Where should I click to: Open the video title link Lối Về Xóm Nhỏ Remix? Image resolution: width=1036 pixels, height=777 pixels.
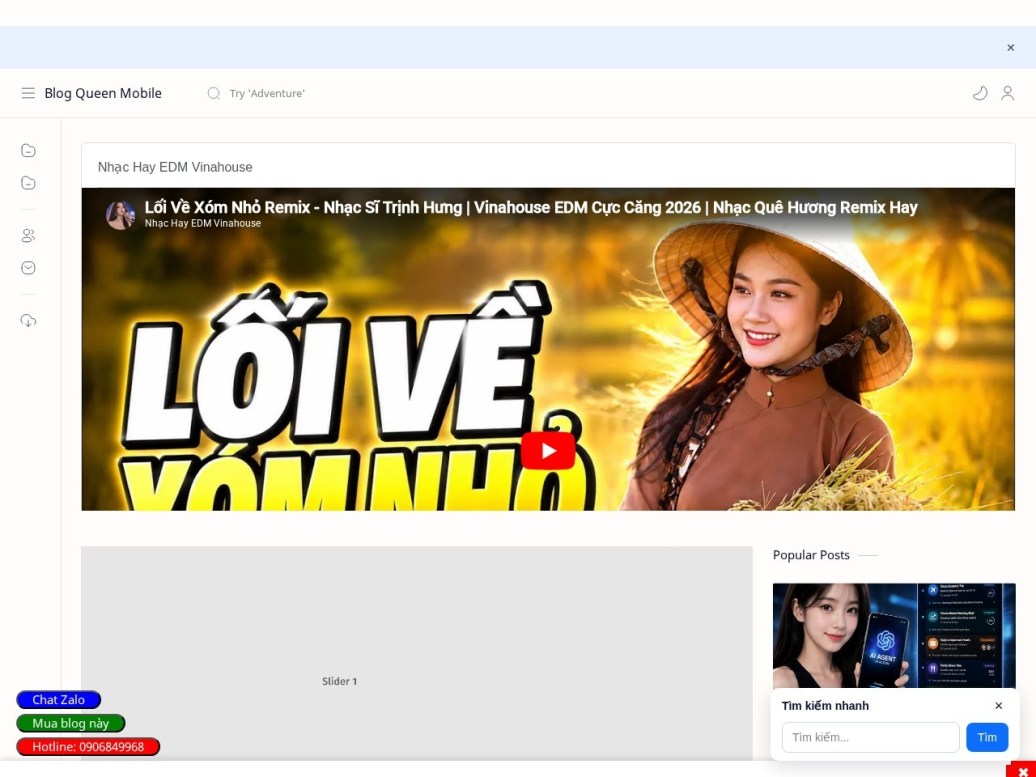[531, 207]
